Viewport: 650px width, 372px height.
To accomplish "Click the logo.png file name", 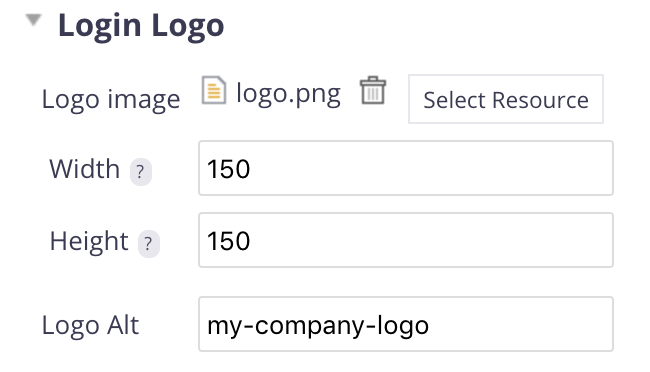I will click(x=289, y=94).
